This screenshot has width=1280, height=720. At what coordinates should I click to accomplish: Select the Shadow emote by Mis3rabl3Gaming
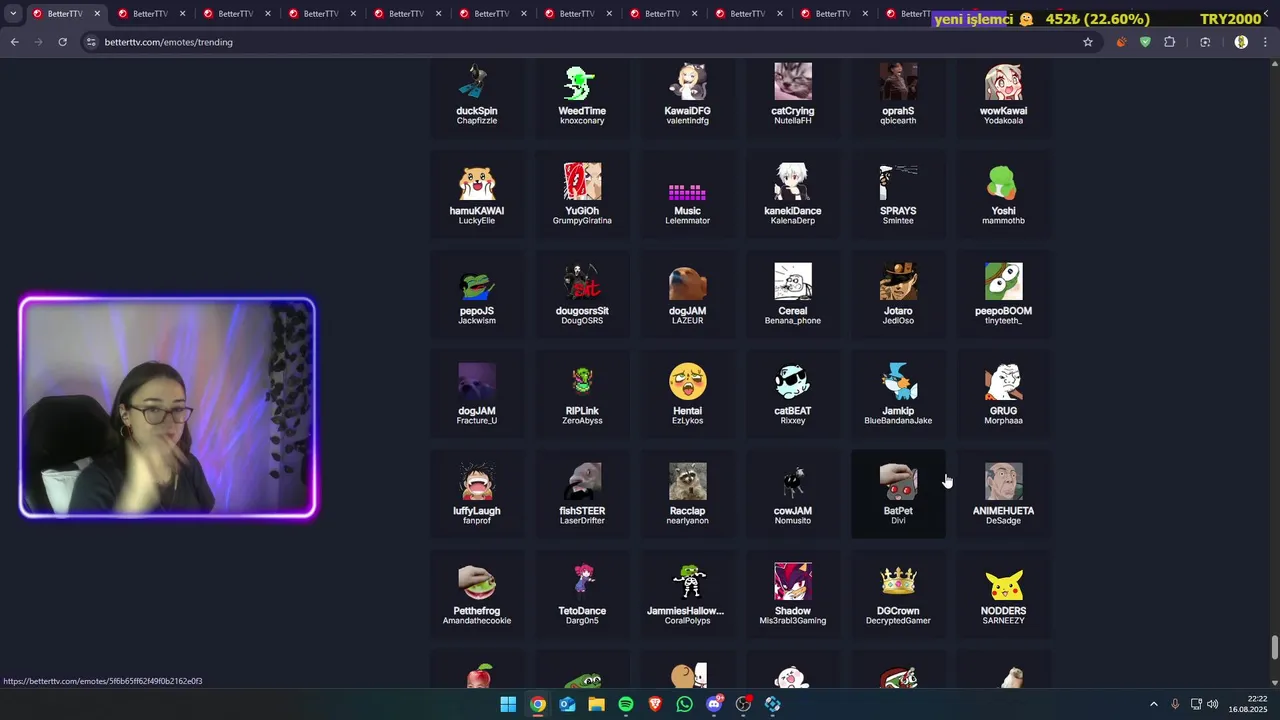click(793, 595)
